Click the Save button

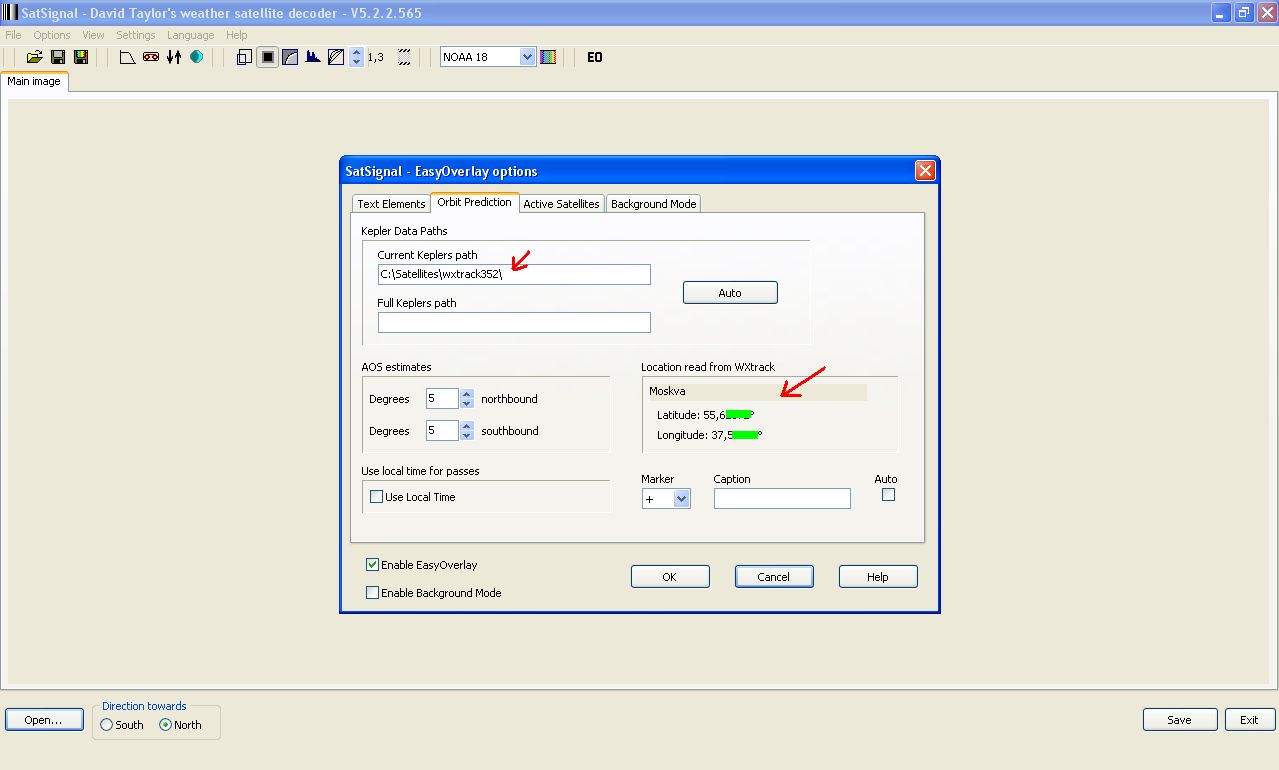1180,720
